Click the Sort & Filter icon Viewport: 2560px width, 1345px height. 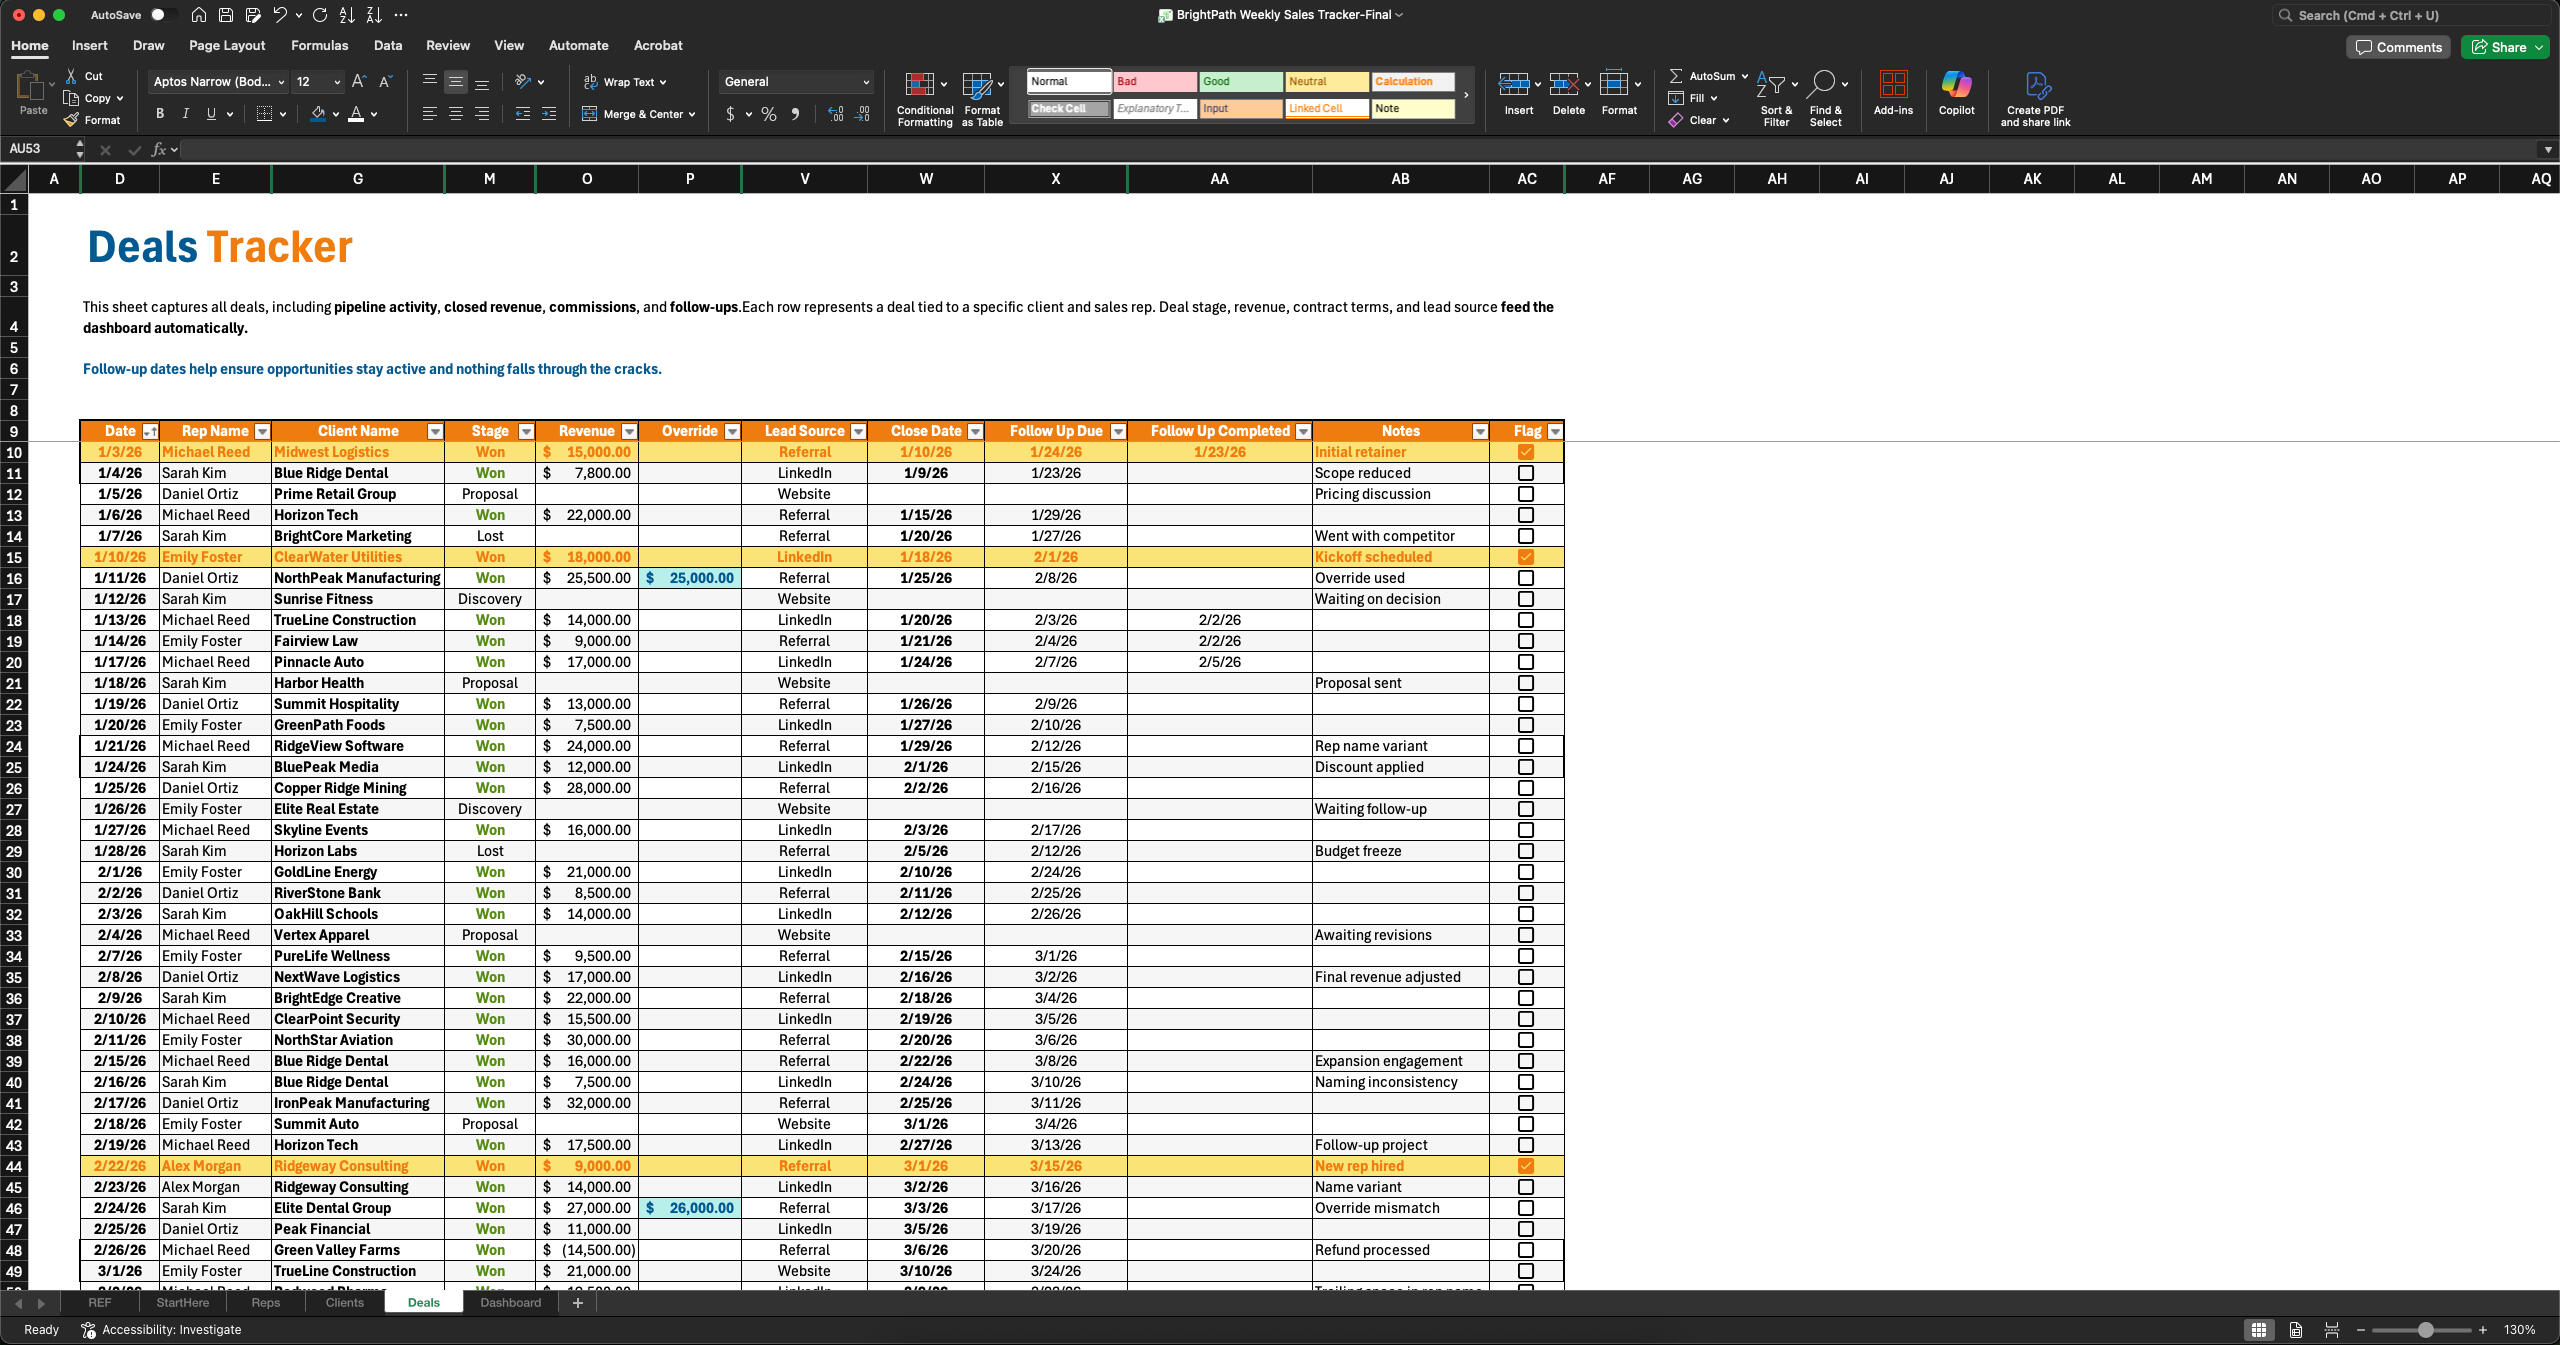coord(1771,86)
